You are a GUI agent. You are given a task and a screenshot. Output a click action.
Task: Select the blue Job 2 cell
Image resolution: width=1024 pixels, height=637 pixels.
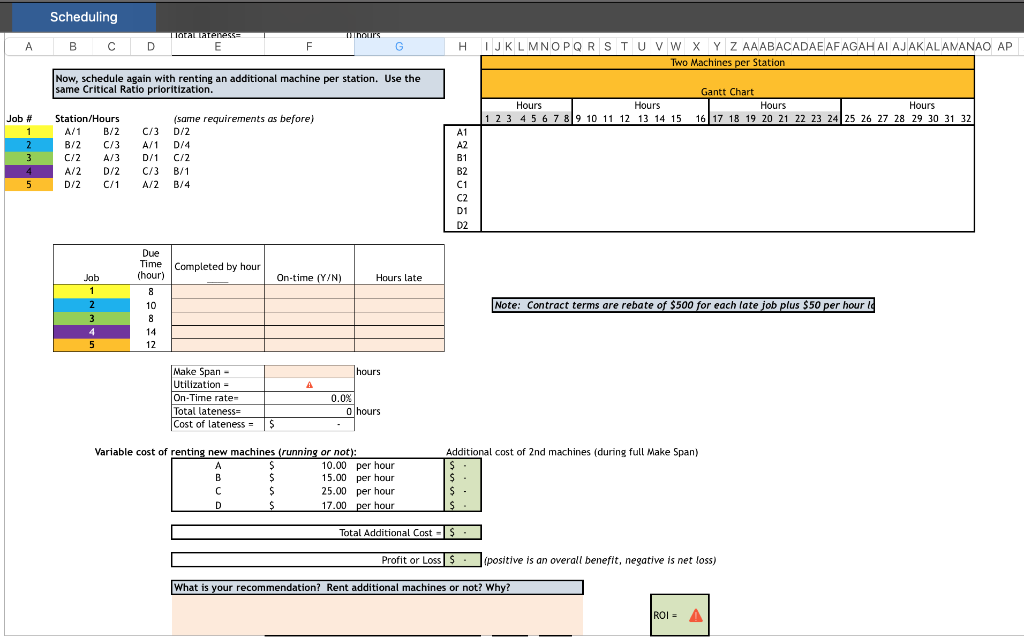tap(27, 144)
